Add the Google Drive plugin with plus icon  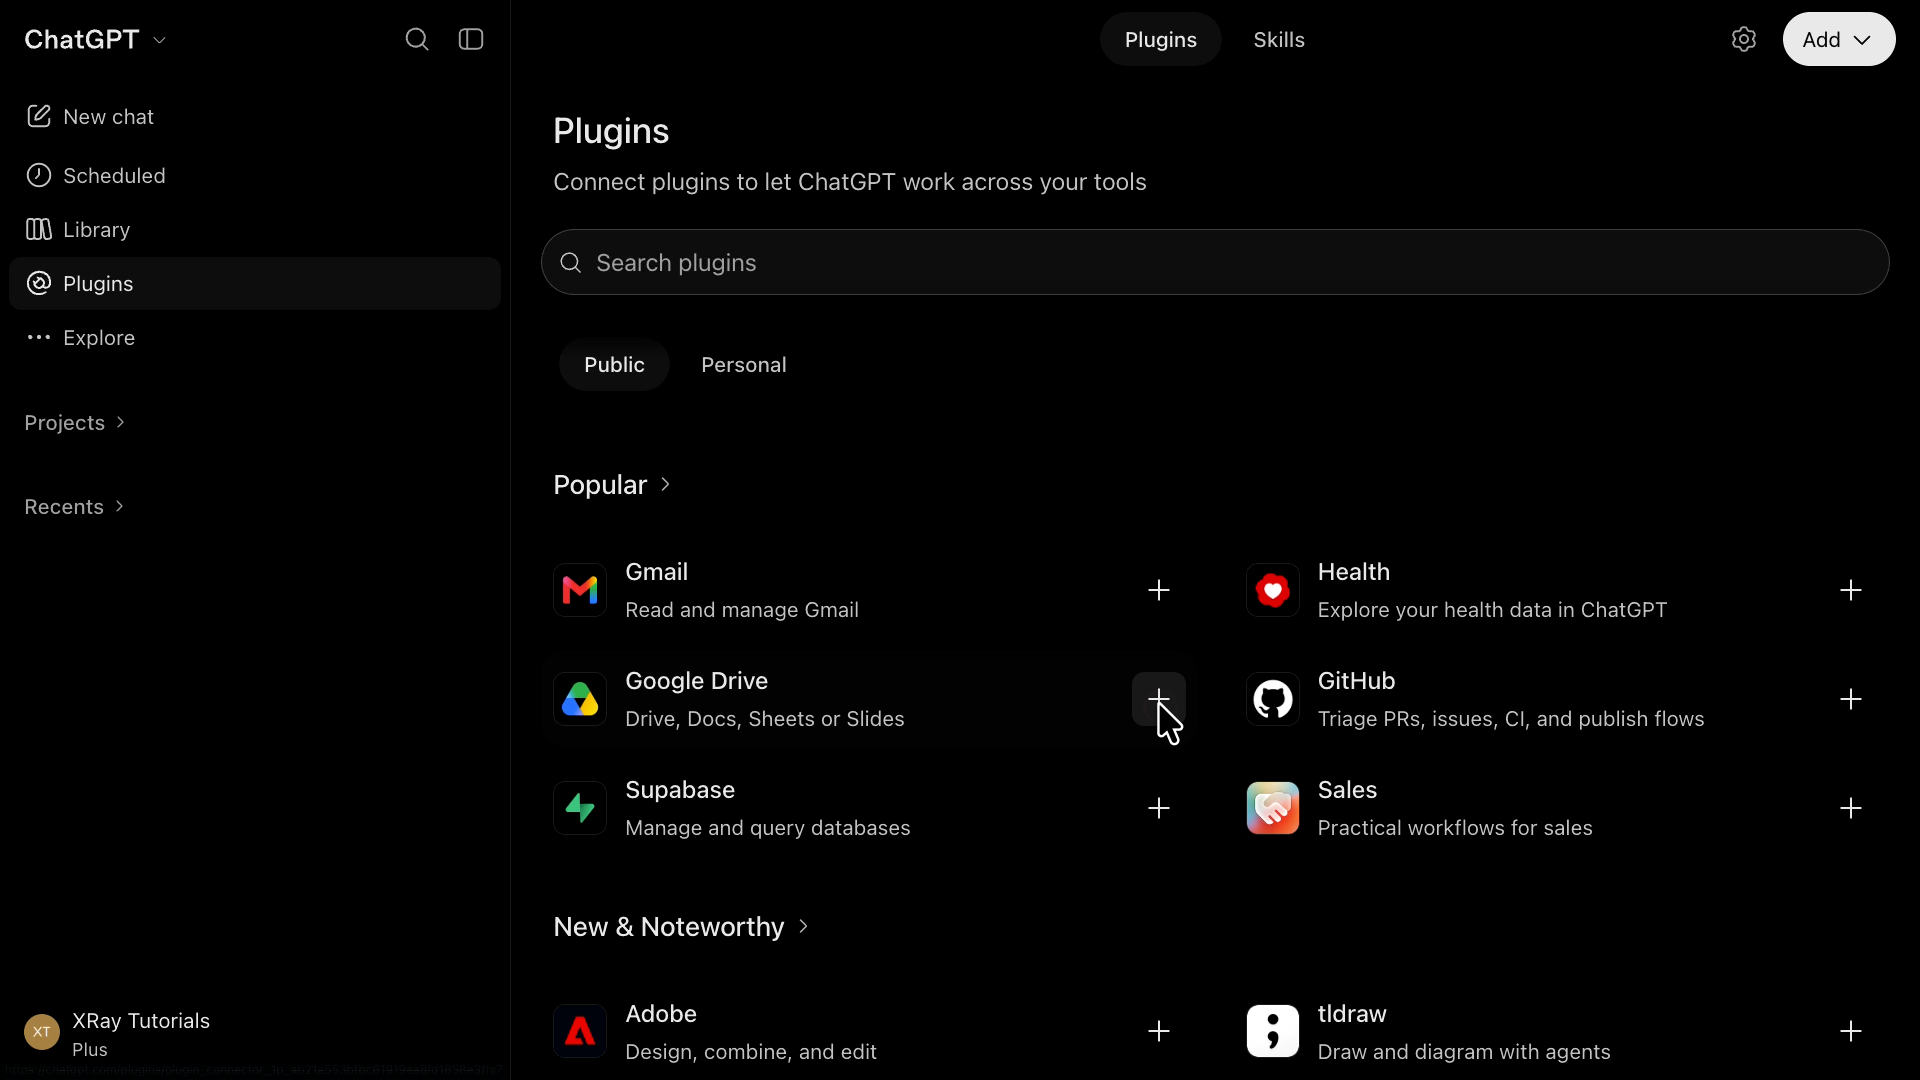(x=1159, y=699)
